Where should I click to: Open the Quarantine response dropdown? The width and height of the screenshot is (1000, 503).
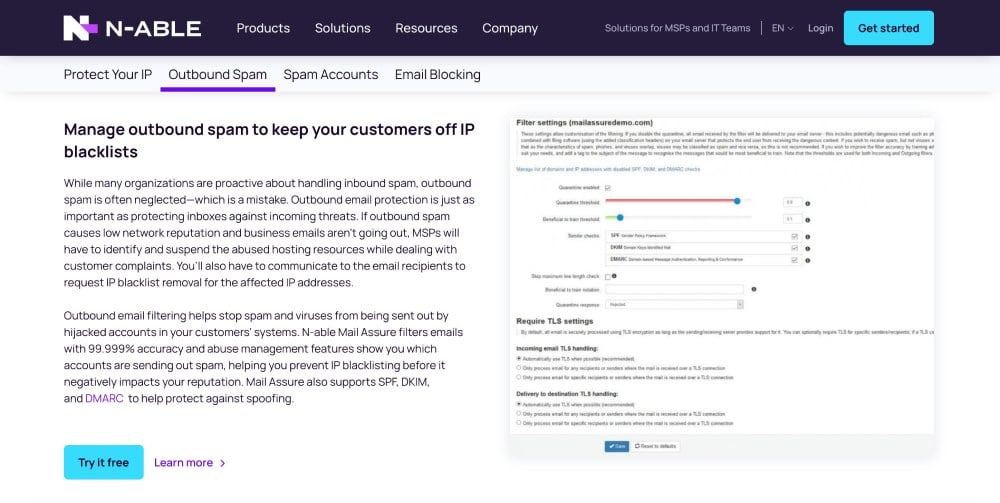click(x=674, y=305)
